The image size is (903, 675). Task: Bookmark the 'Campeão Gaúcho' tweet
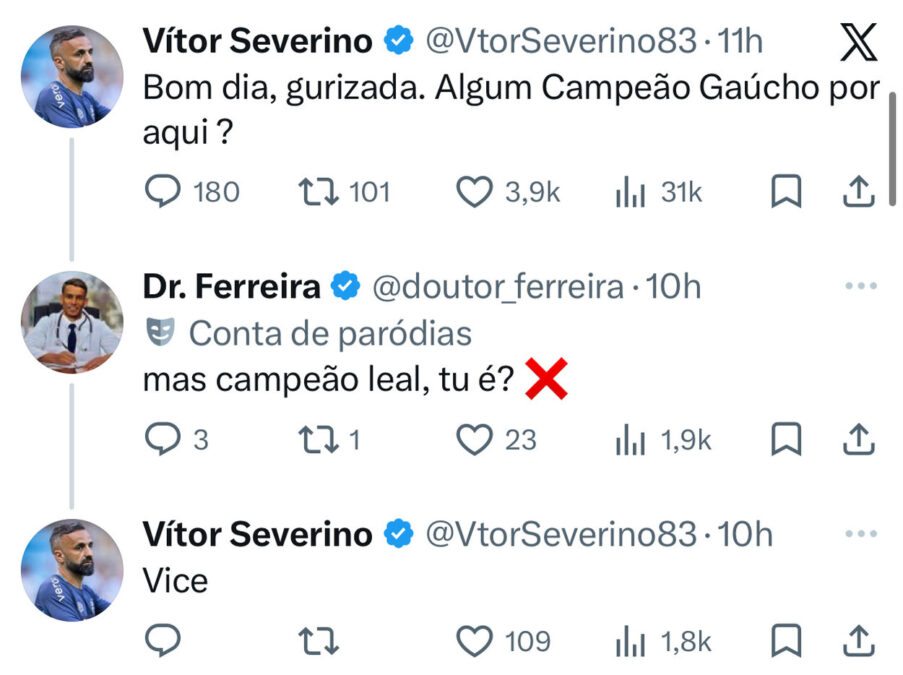pyautogui.click(x=786, y=192)
